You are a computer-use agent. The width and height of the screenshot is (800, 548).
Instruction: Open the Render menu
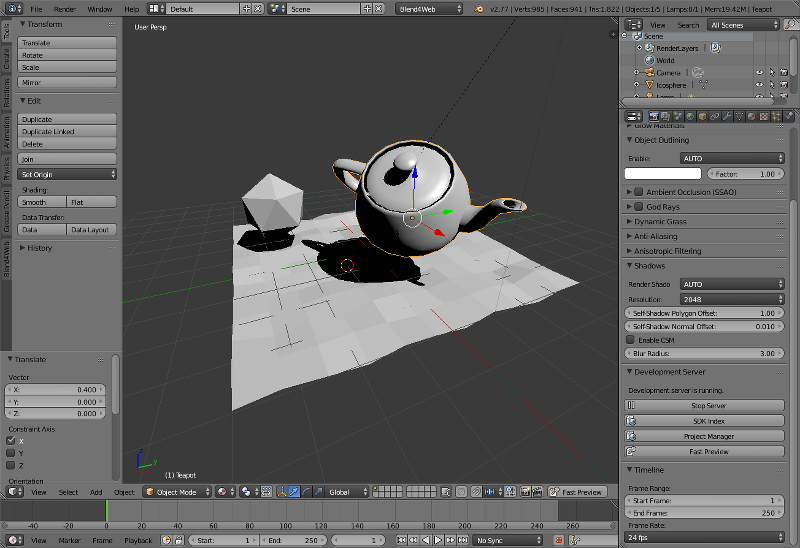click(x=64, y=9)
